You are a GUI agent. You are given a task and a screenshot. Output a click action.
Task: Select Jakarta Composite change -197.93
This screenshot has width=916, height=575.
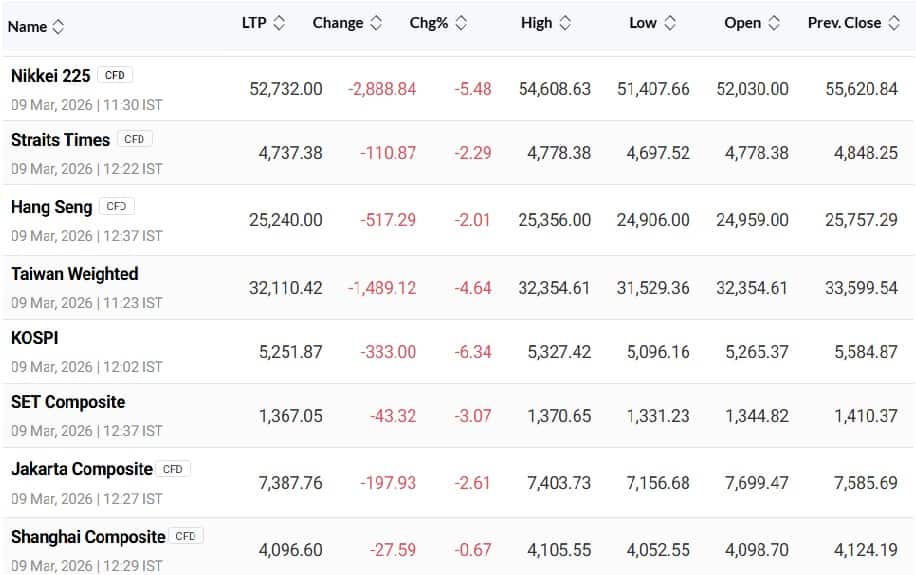(388, 483)
